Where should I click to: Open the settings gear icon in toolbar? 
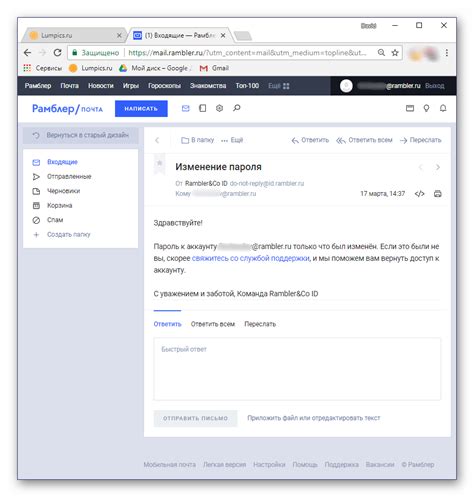[x=219, y=108]
